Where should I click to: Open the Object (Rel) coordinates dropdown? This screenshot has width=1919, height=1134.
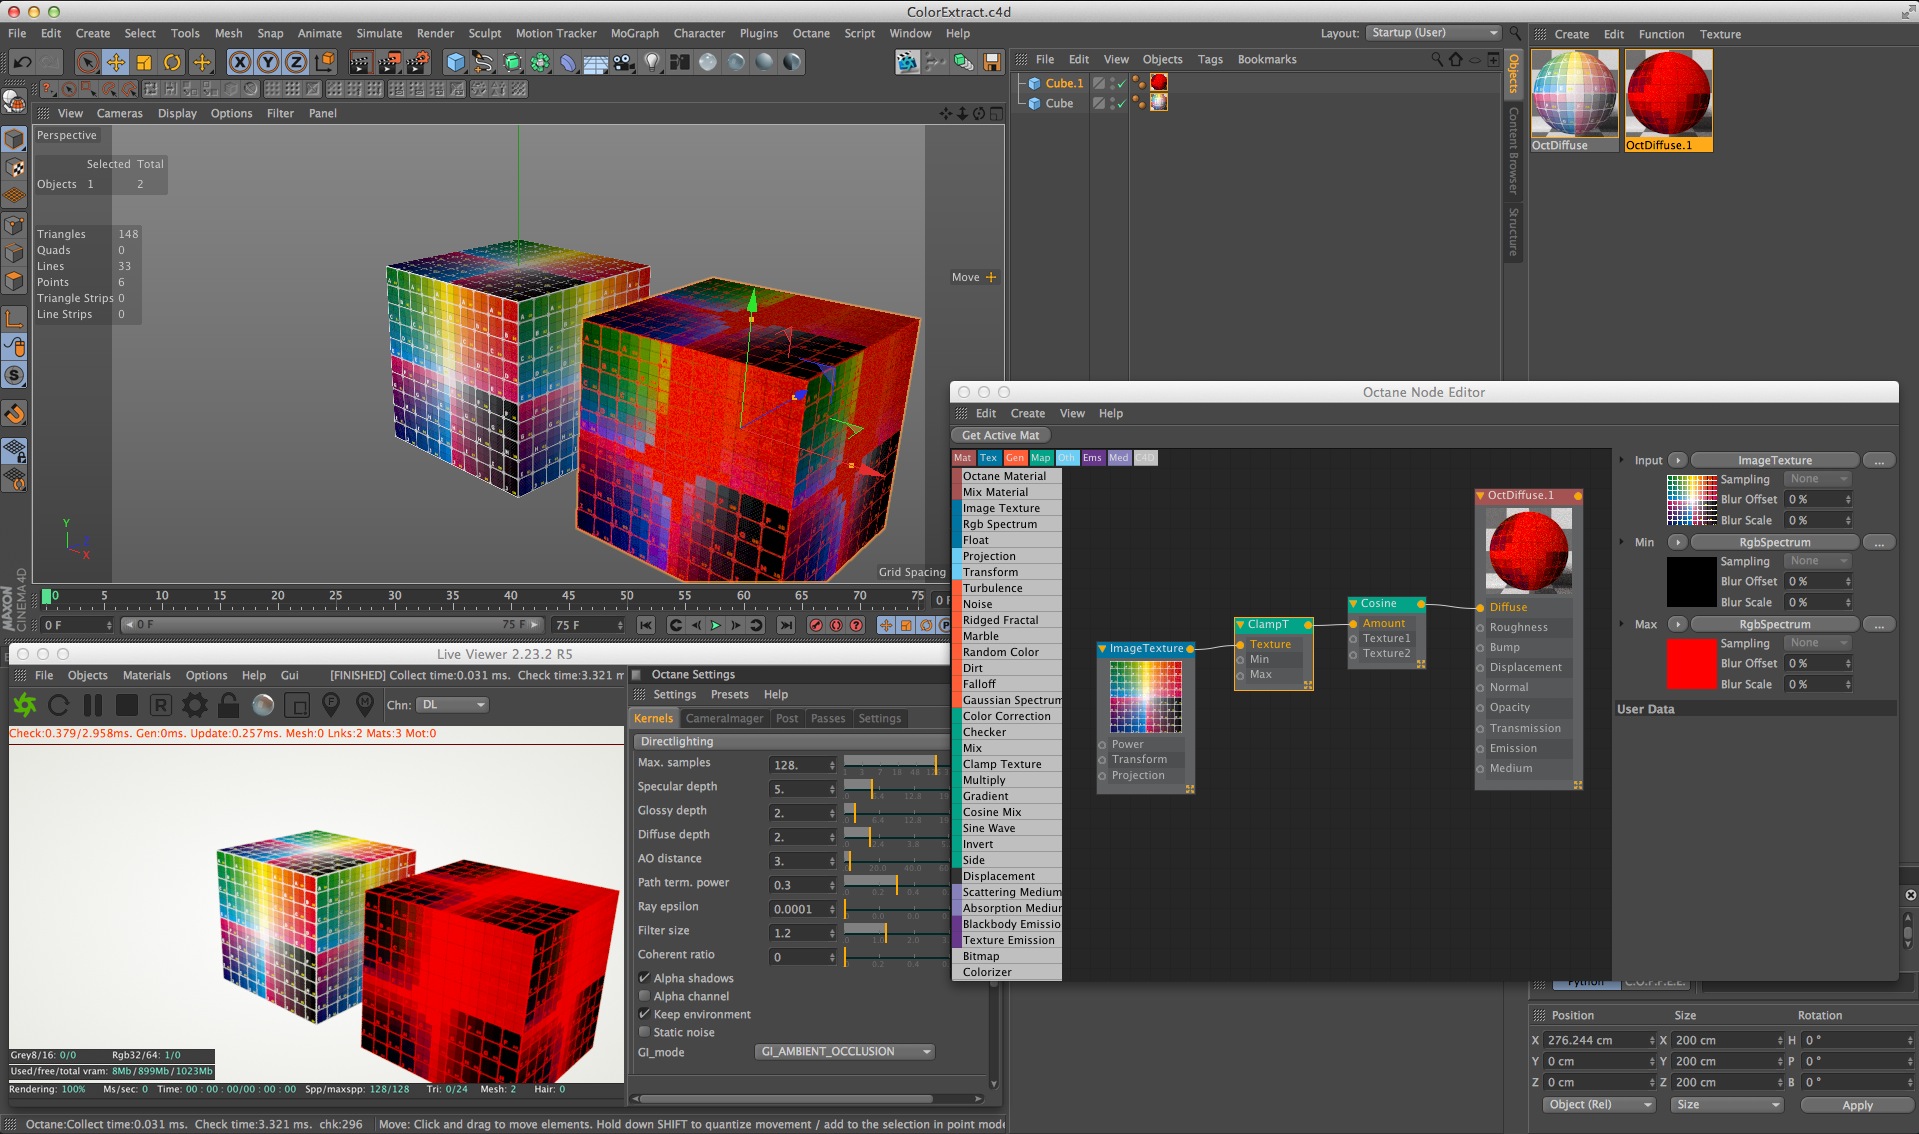coord(1598,1105)
